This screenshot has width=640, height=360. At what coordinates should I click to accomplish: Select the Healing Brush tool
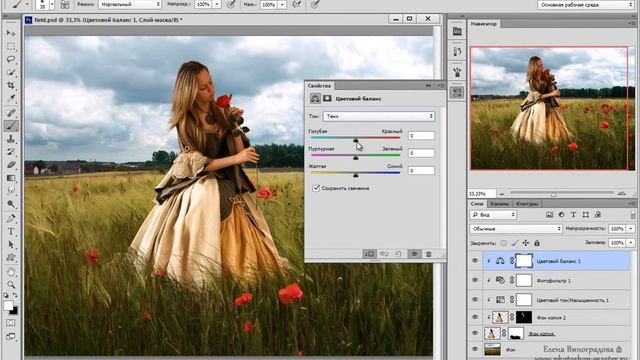click(11, 113)
